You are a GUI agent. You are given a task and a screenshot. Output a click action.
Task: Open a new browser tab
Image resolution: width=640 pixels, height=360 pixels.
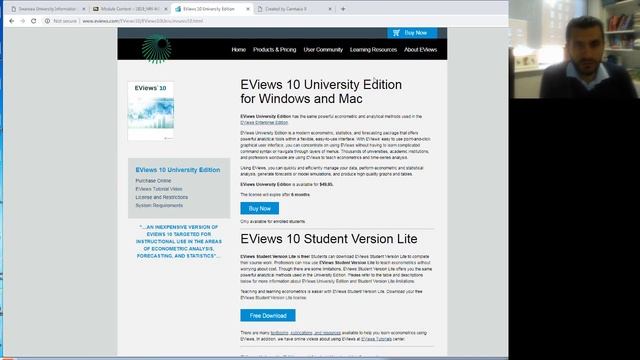tap(343, 9)
